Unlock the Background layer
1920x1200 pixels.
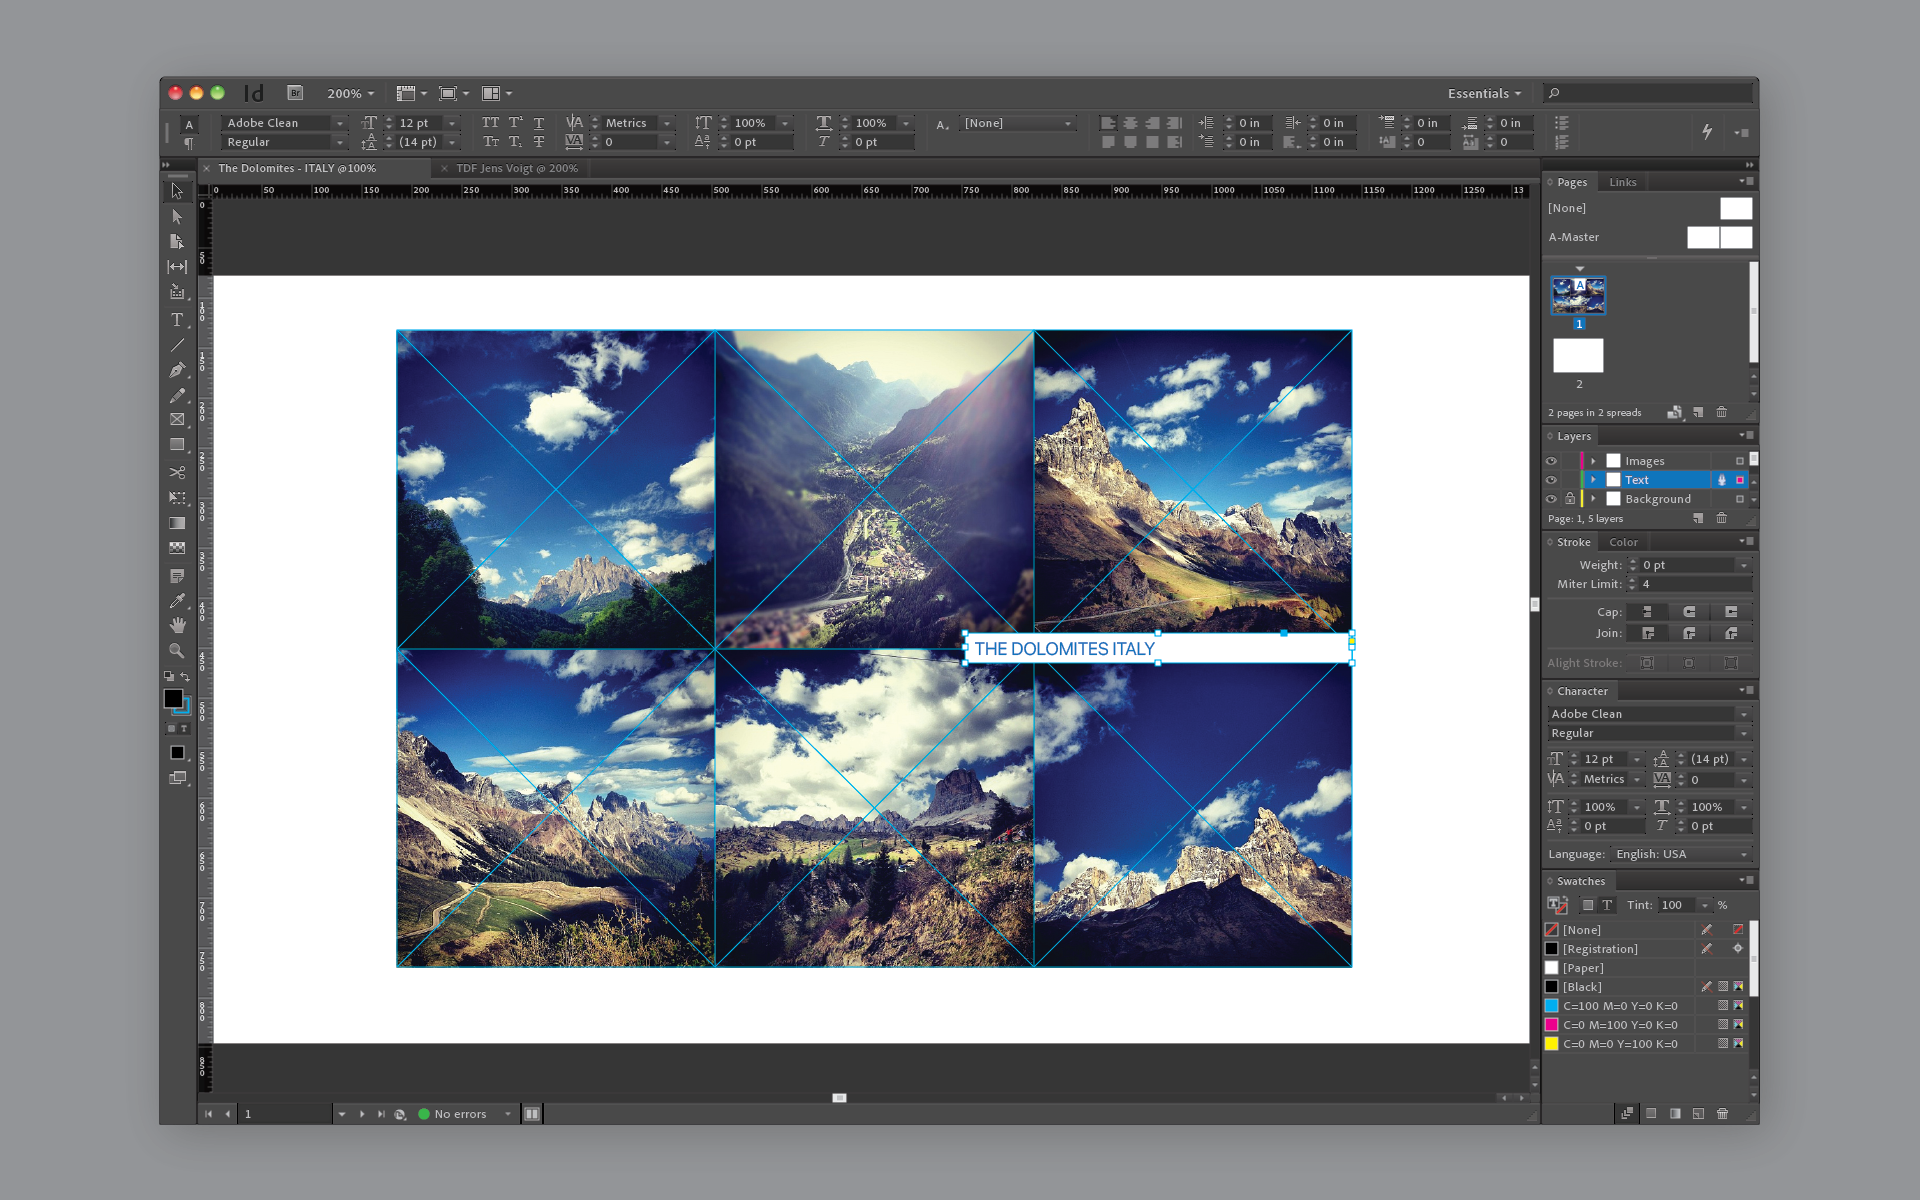(x=1570, y=499)
